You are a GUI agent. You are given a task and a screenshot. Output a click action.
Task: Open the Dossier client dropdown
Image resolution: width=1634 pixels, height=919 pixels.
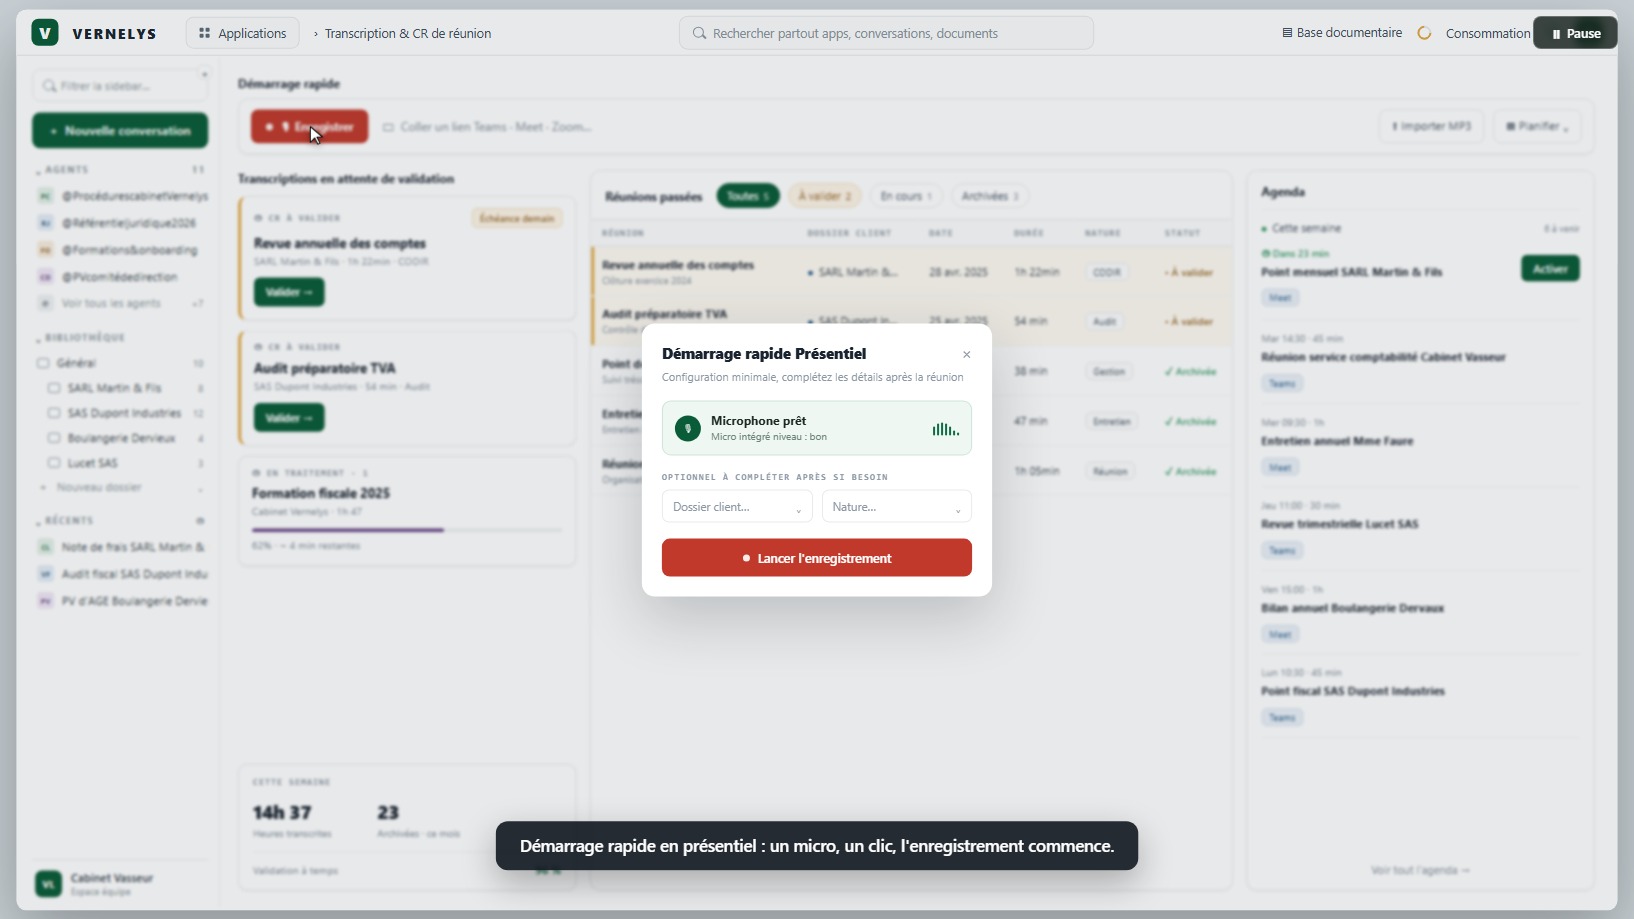[x=736, y=507]
